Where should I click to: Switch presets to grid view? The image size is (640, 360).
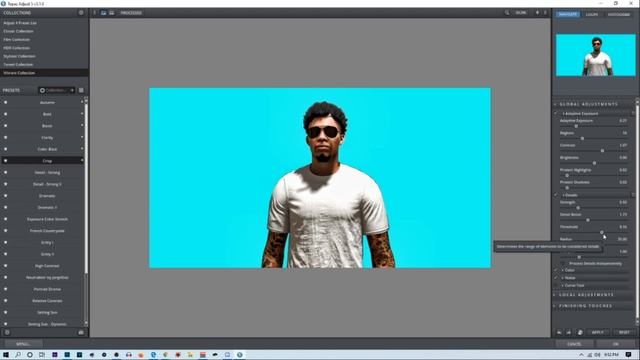coord(81,90)
